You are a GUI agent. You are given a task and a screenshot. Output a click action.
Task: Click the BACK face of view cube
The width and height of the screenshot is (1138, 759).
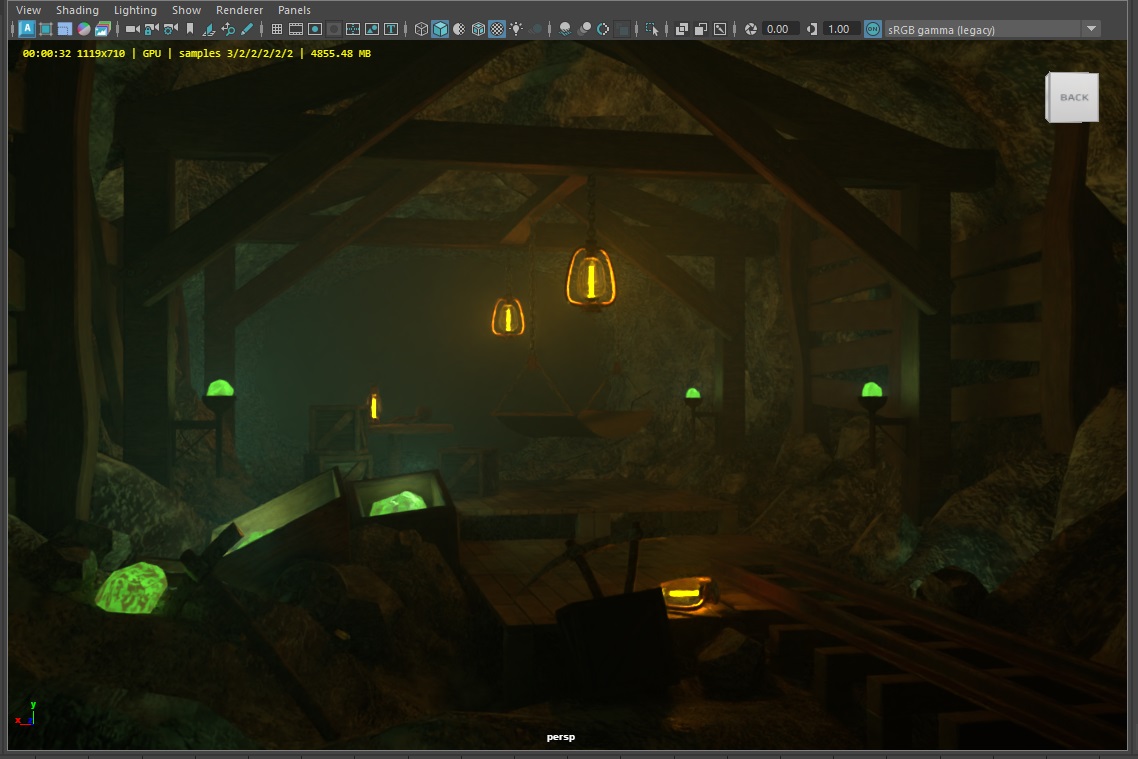[1074, 97]
